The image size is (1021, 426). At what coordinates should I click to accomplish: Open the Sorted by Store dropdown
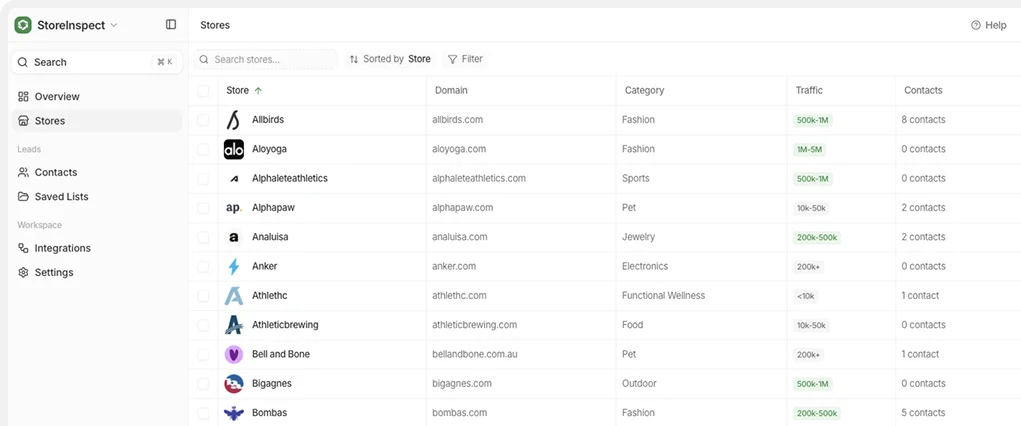390,59
